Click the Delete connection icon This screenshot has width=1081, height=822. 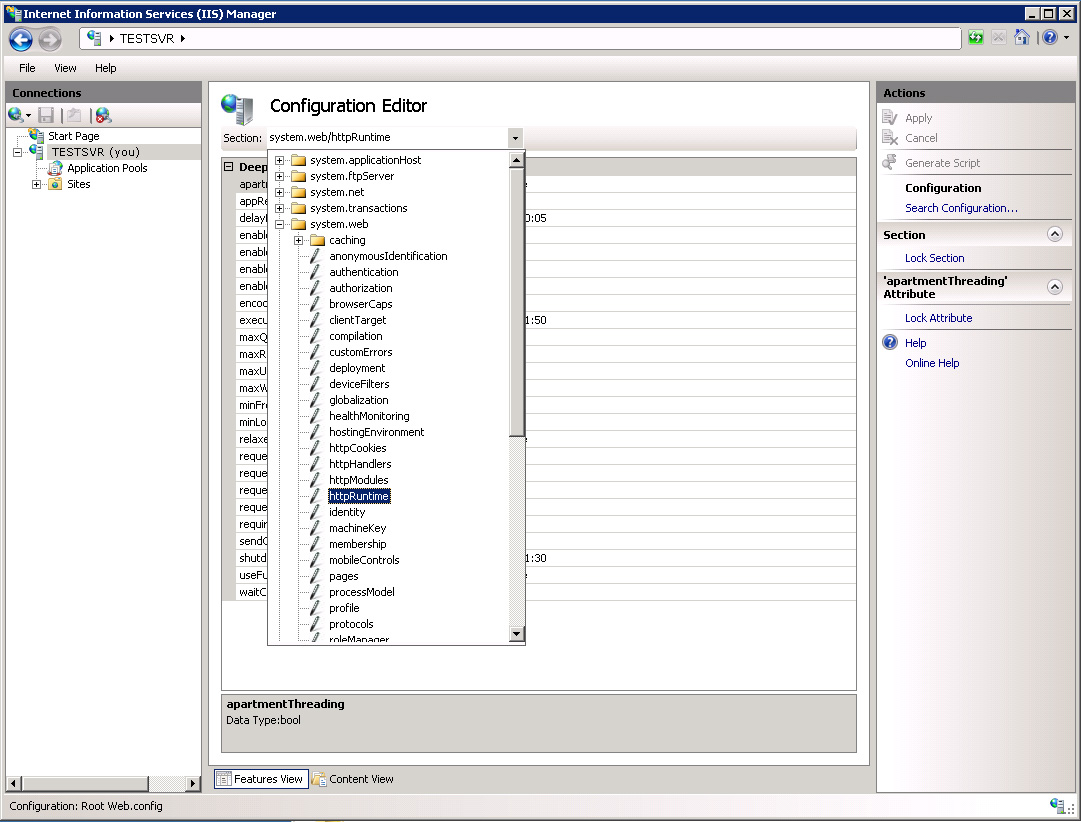103,115
